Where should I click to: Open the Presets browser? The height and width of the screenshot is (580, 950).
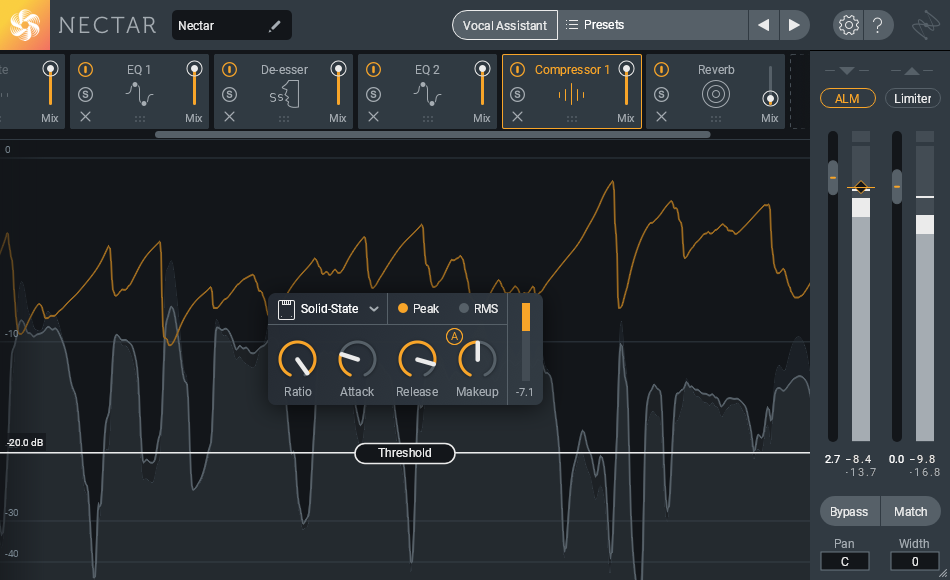click(653, 25)
